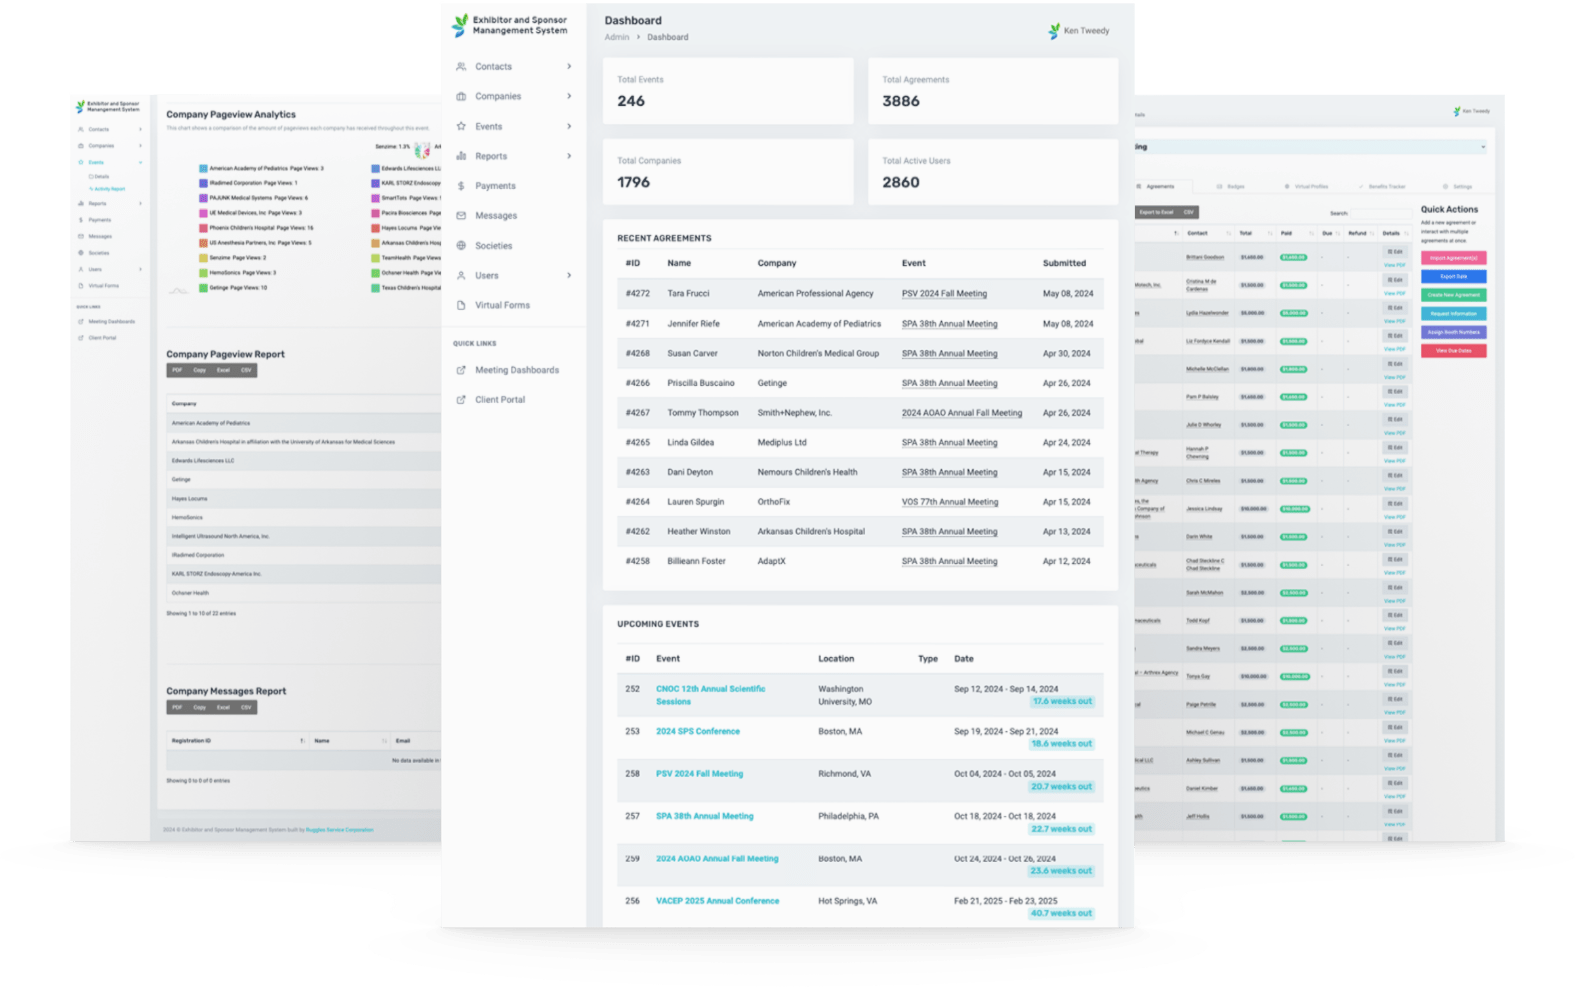Click the Search field in agreements table
Viewport: 1575px width, 987px height.
(x=1381, y=213)
